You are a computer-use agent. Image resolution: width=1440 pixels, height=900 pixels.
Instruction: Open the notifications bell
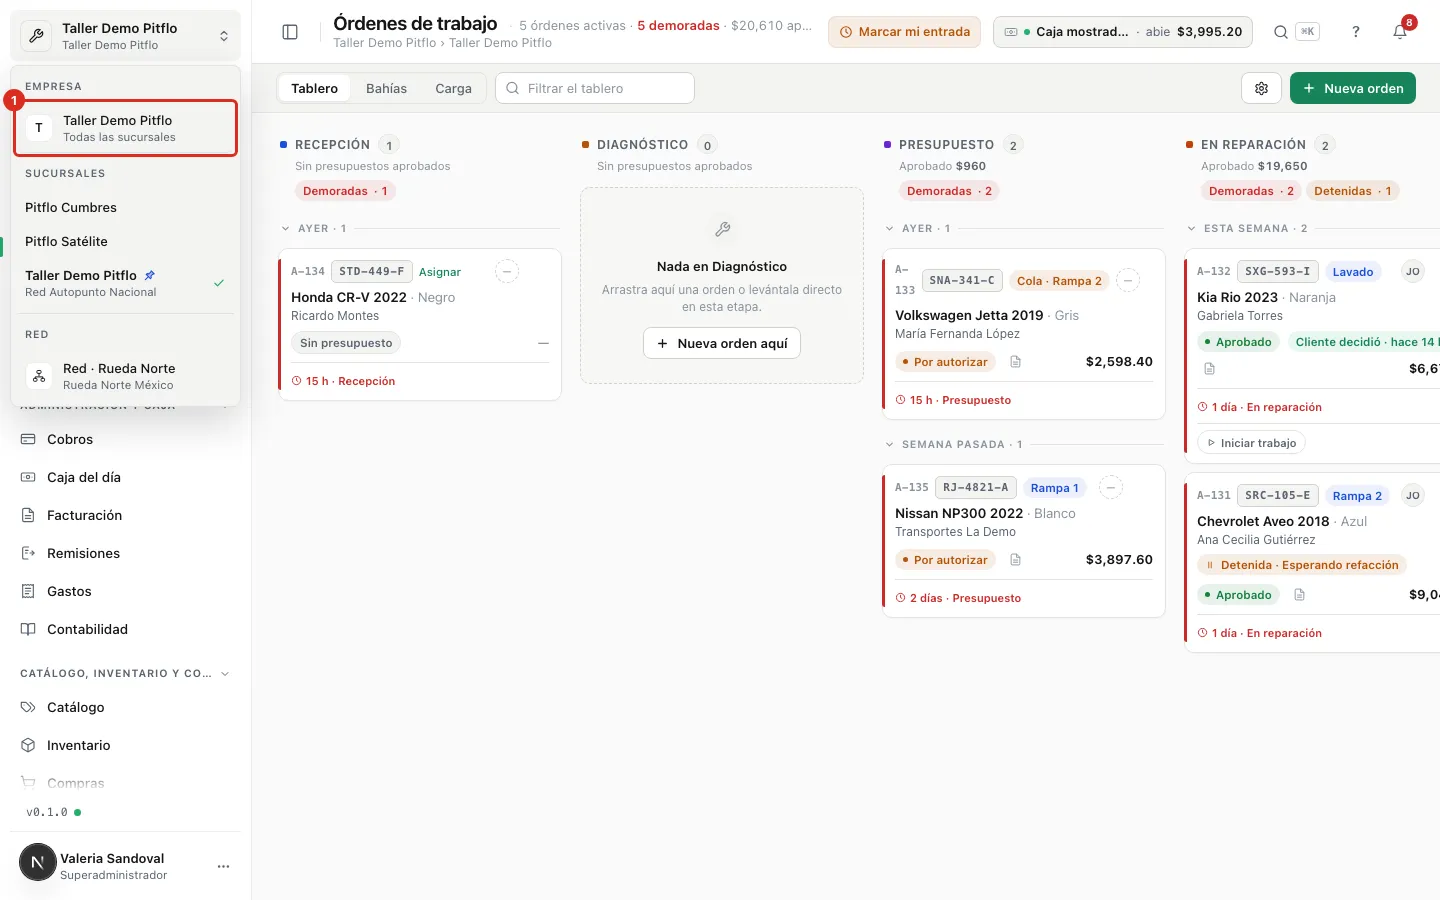(1400, 32)
